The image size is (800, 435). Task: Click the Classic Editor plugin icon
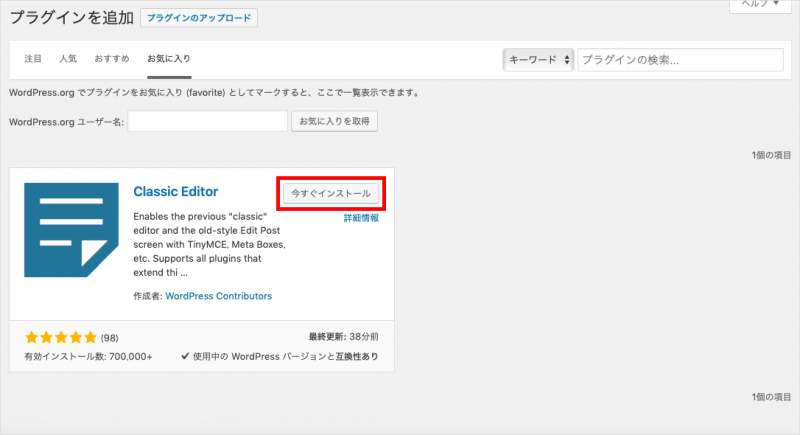(x=71, y=230)
